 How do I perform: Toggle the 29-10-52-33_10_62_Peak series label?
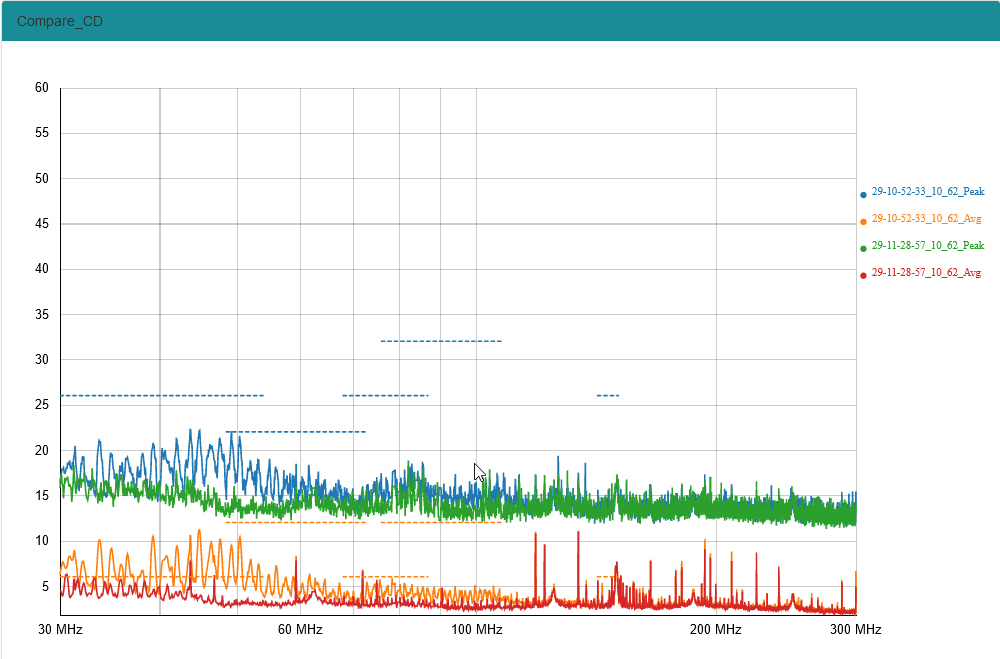[x=927, y=191]
